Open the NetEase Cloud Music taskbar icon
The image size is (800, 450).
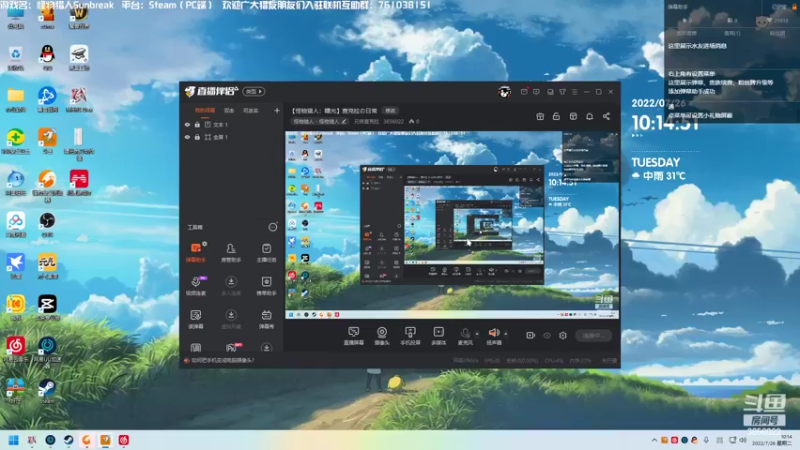(x=123, y=440)
